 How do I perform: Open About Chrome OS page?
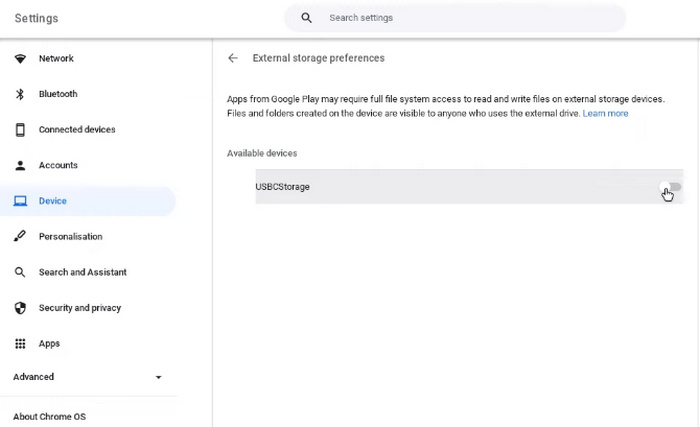pyautogui.click(x=50, y=417)
